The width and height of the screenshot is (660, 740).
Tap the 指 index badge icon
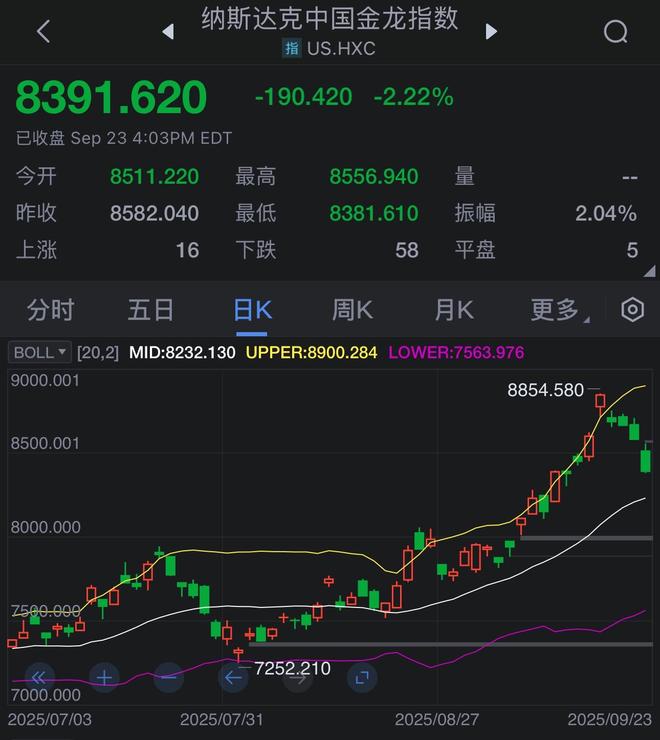[x=292, y=48]
